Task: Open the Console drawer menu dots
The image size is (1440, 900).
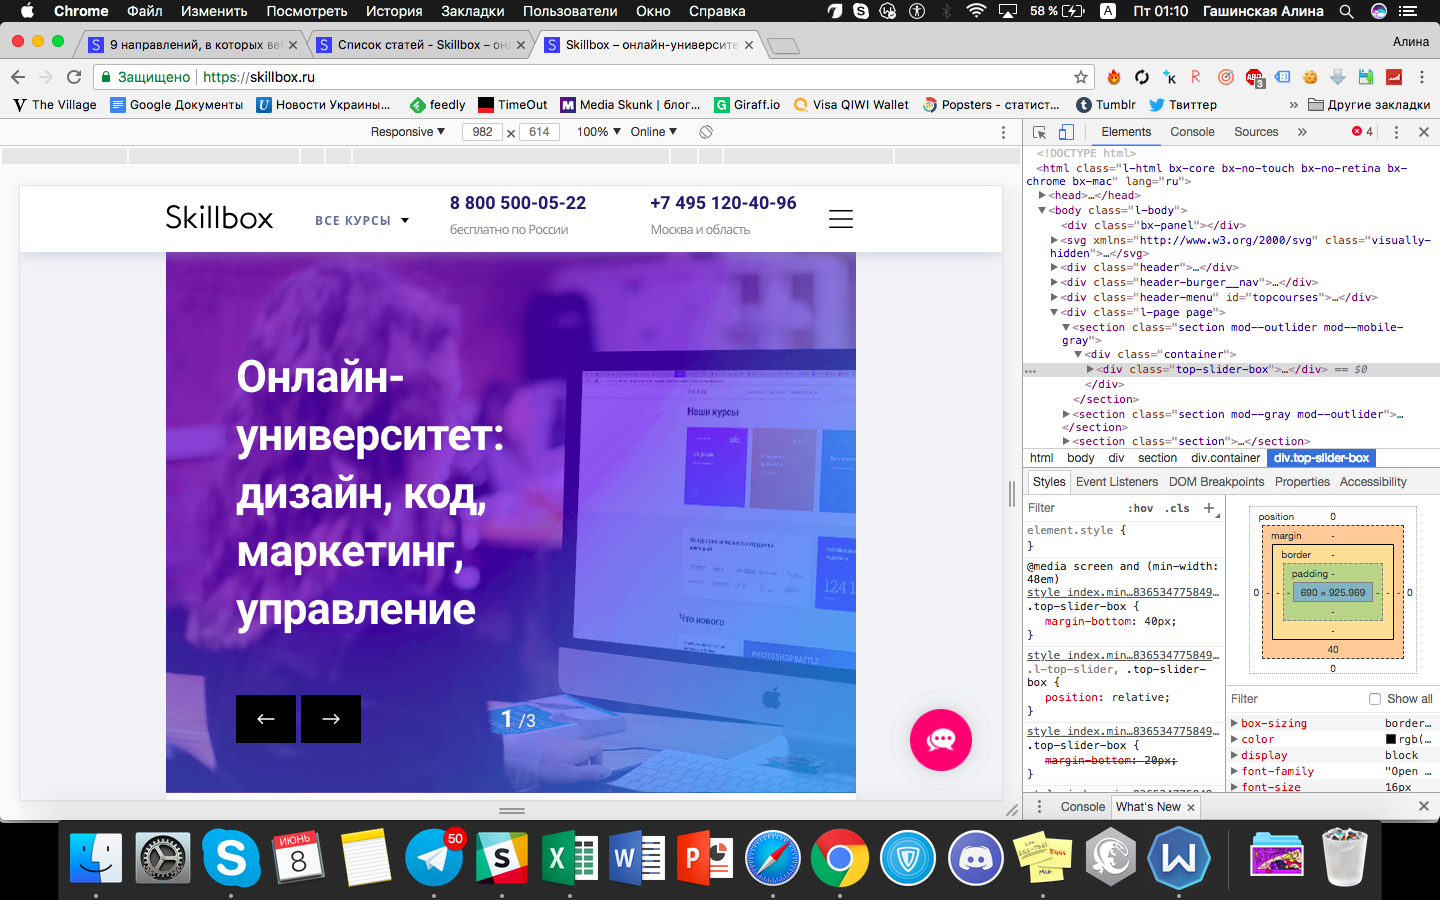Action: 1039,807
